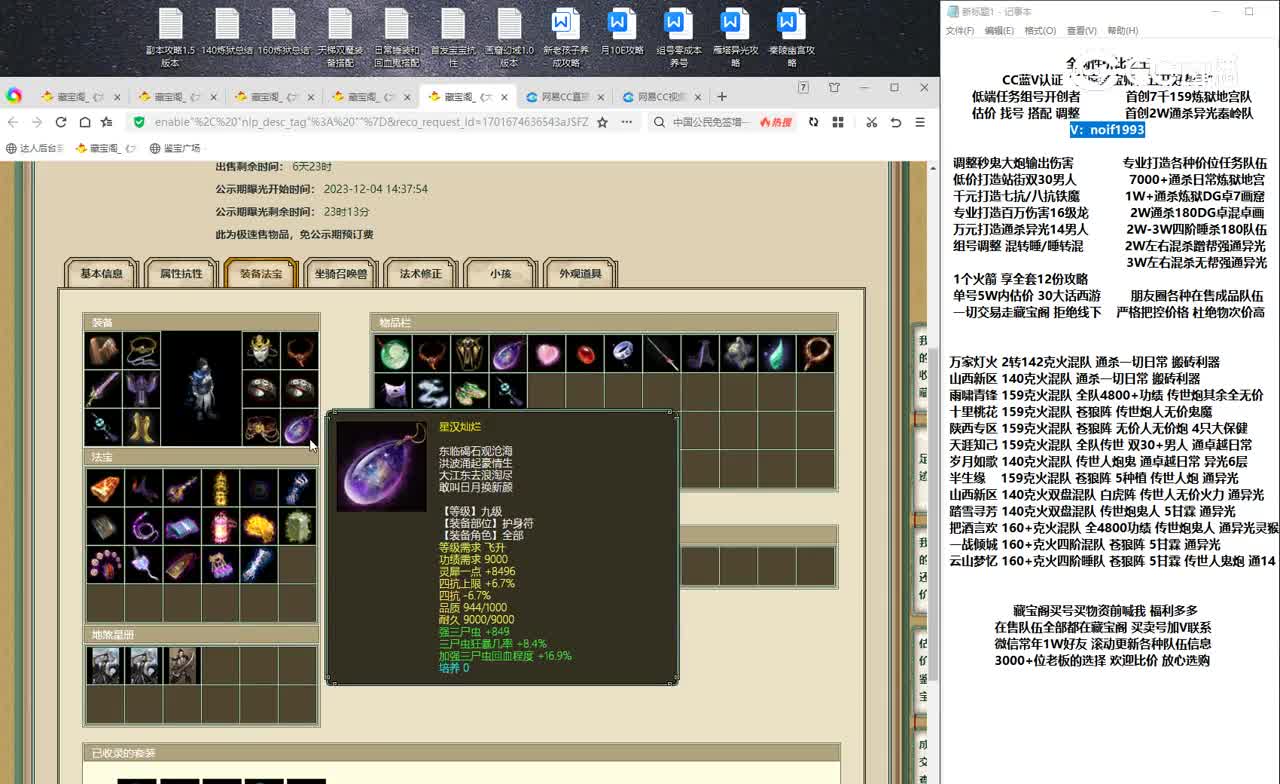Switch to the 属性抗性 tab

pos(181,273)
